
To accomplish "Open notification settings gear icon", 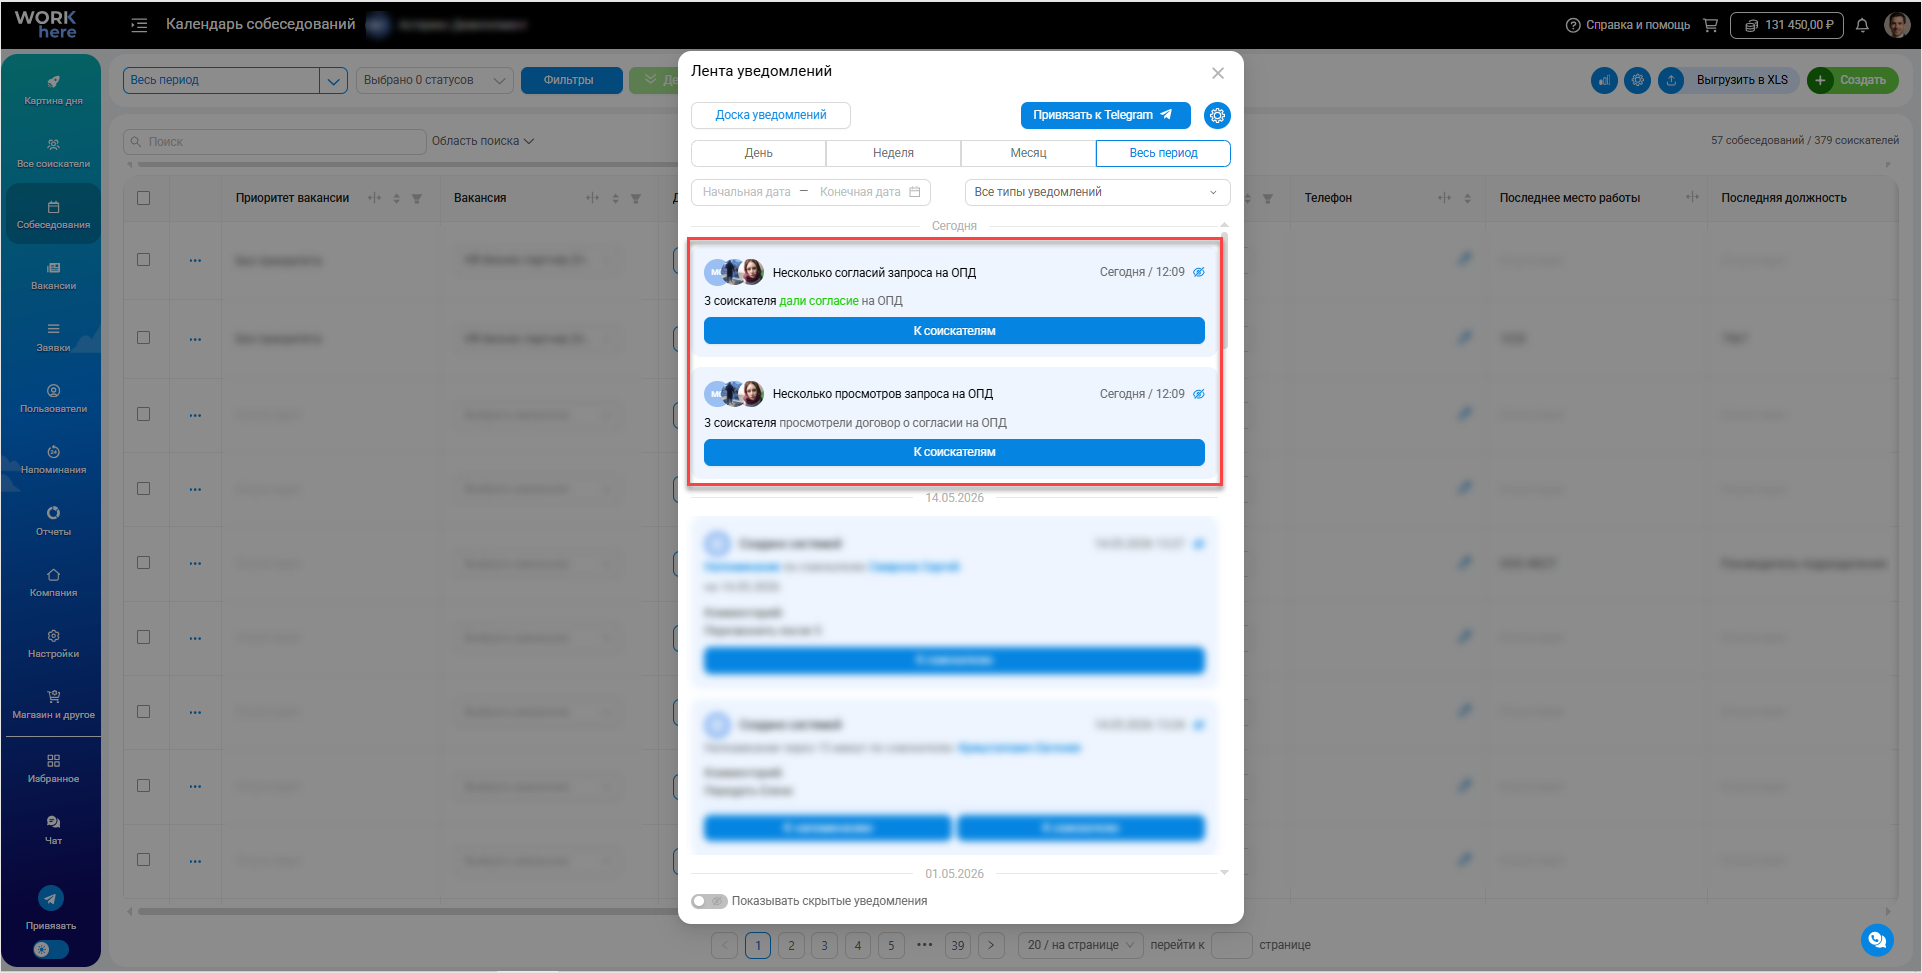I will pyautogui.click(x=1217, y=115).
